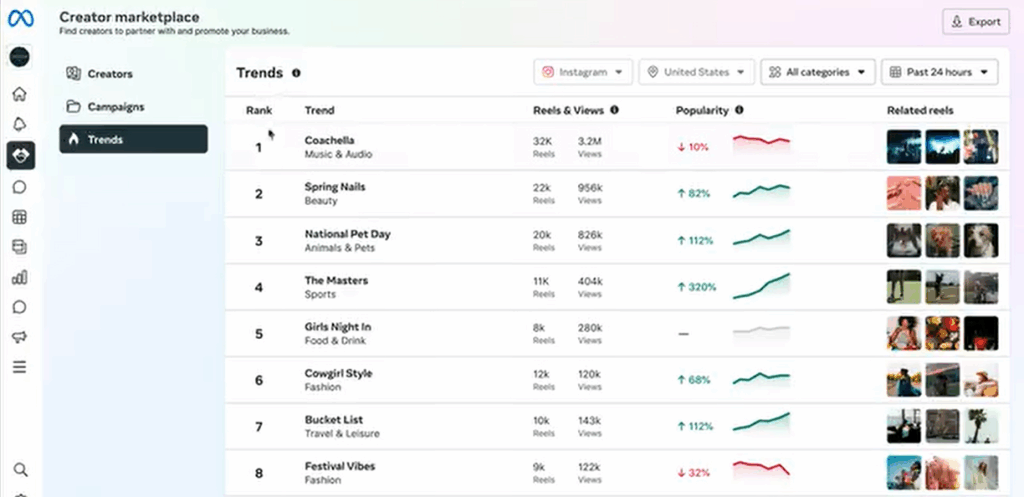Image resolution: width=1024 pixels, height=497 pixels.
Task: Switch to the Creators tab
Action: (110, 74)
